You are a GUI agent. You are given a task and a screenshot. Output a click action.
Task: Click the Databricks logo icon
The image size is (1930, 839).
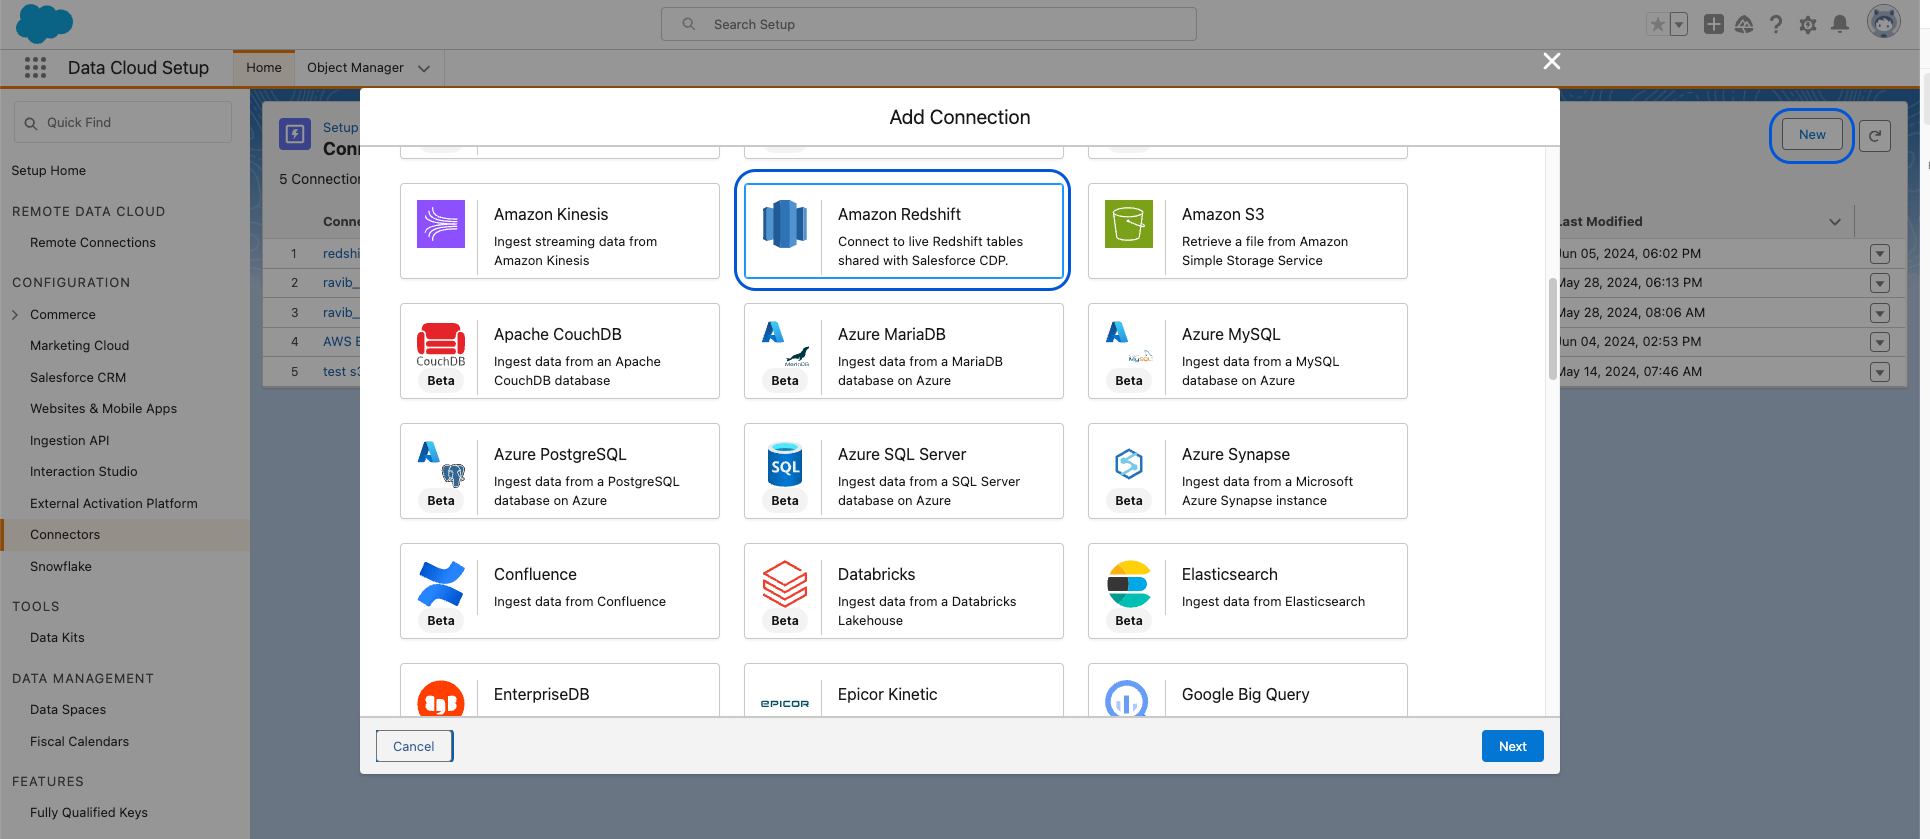click(x=785, y=584)
